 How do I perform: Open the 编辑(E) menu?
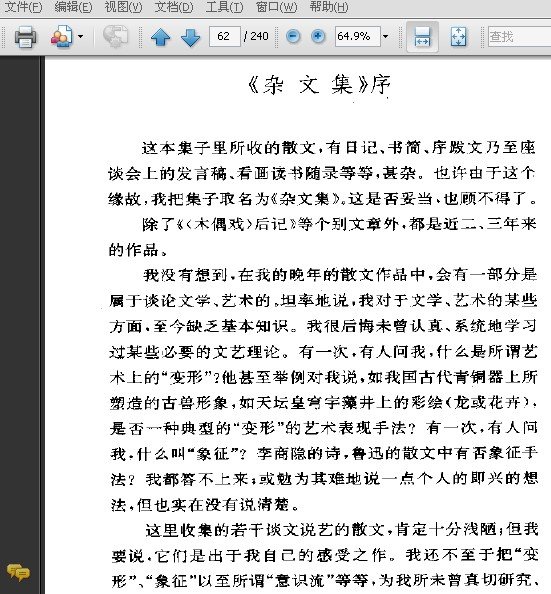73,7
